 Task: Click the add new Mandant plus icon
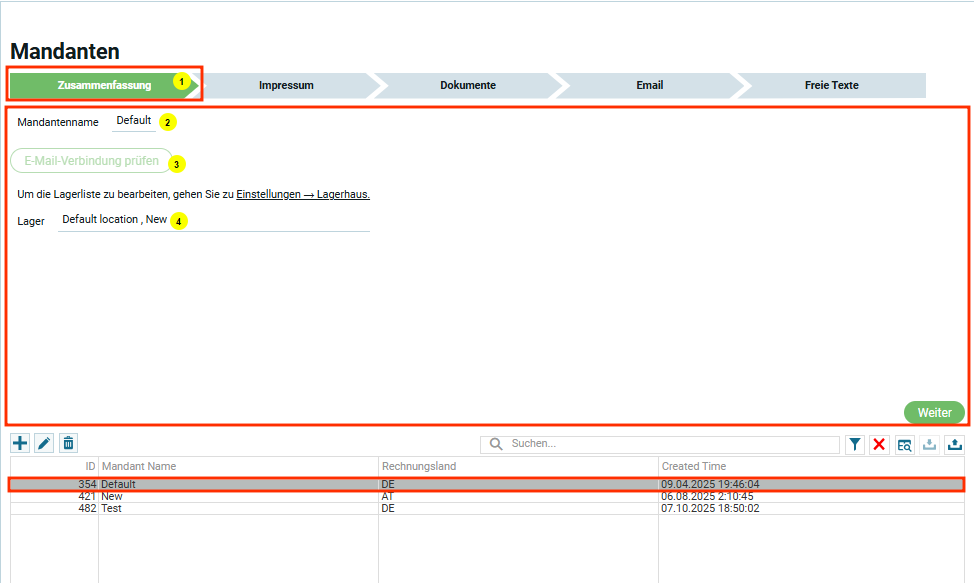pos(20,443)
